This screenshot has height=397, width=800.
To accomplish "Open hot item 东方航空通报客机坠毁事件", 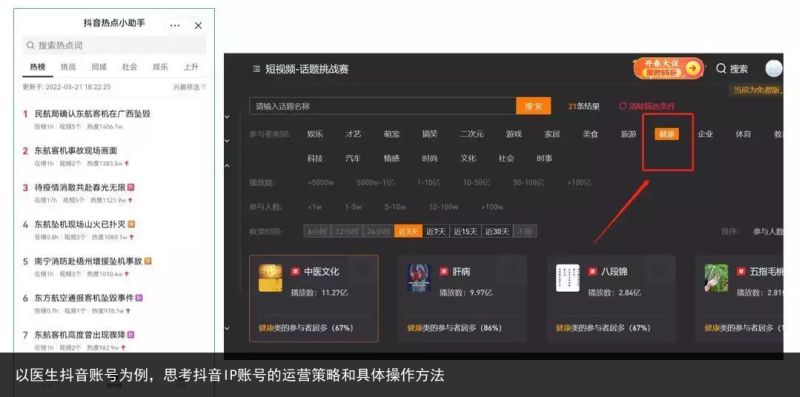I will [84, 298].
